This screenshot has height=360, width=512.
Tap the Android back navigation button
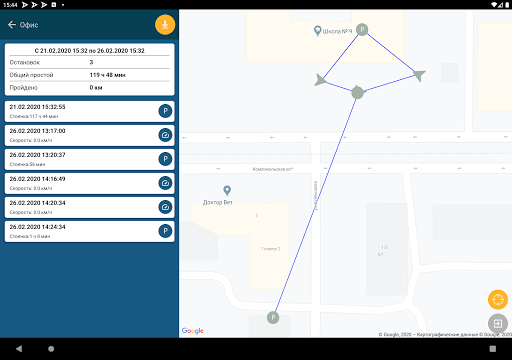tap(19, 349)
